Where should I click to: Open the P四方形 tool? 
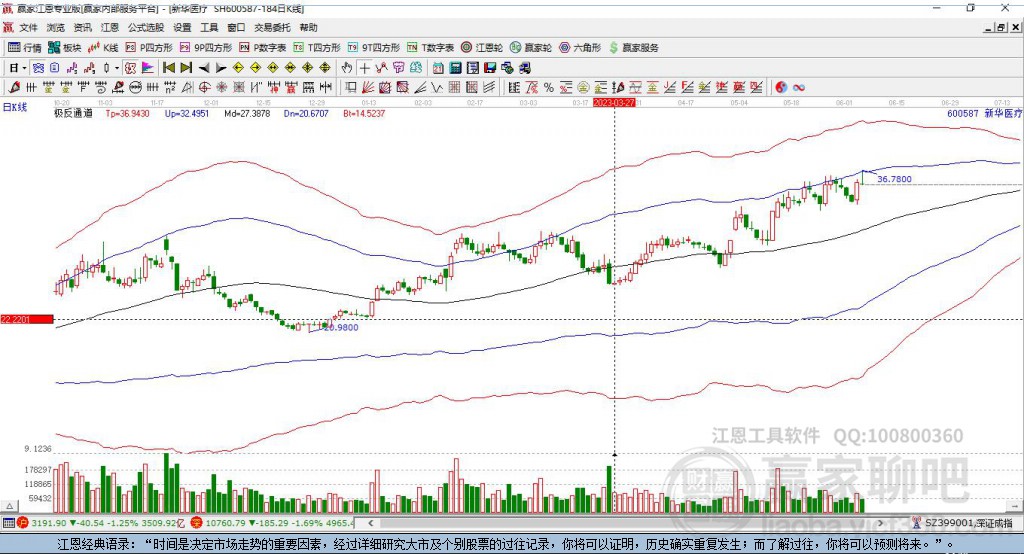[x=149, y=48]
